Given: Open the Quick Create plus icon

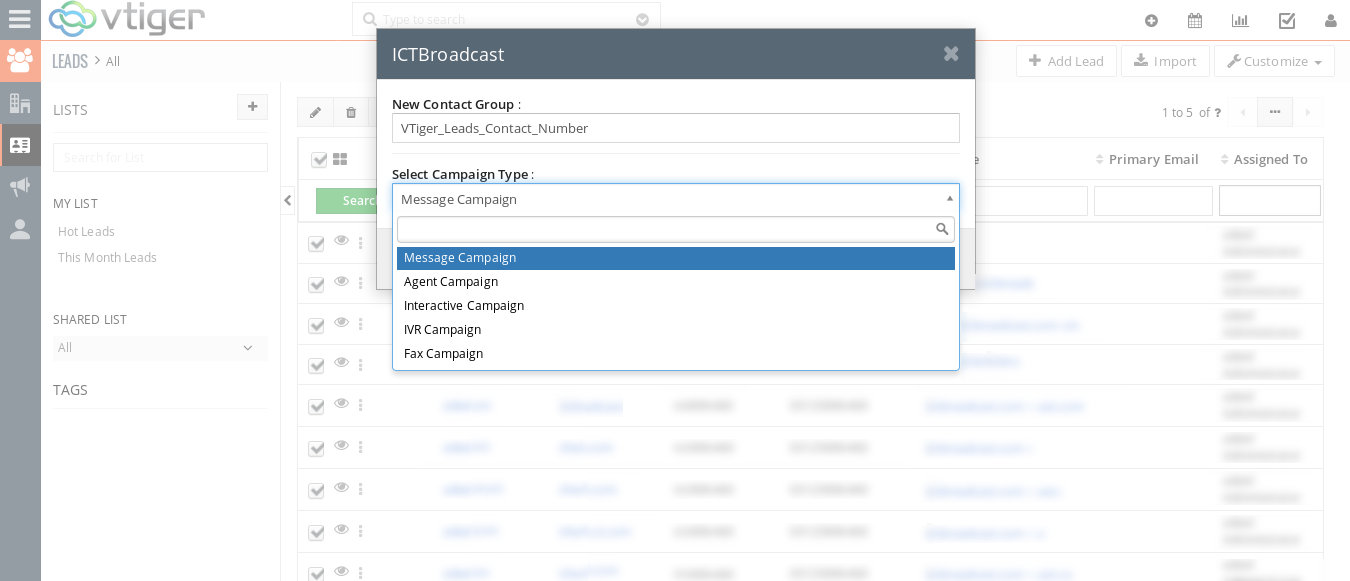Looking at the screenshot, I should point(1151,20).
